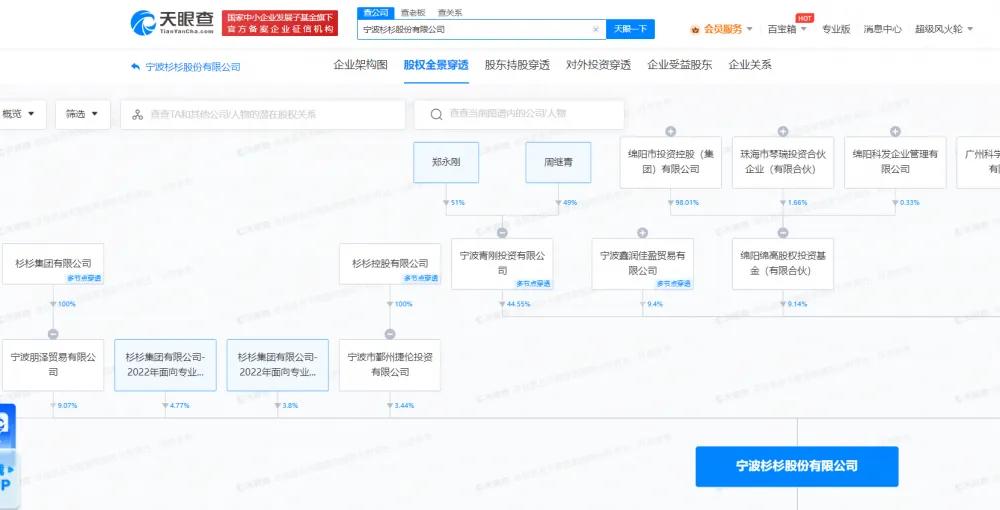Image resolution: width=1000 pixels, height=510 pixels.
Task: Click the 3.44% share label
Action: (404, 405)
